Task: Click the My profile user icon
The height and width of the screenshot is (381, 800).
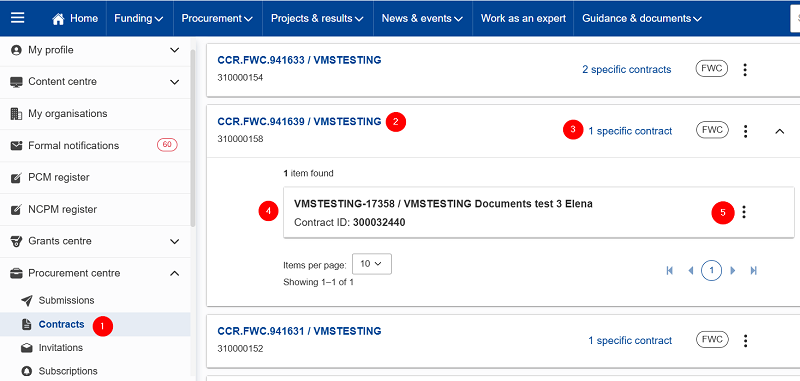Action: coord(16,50)
